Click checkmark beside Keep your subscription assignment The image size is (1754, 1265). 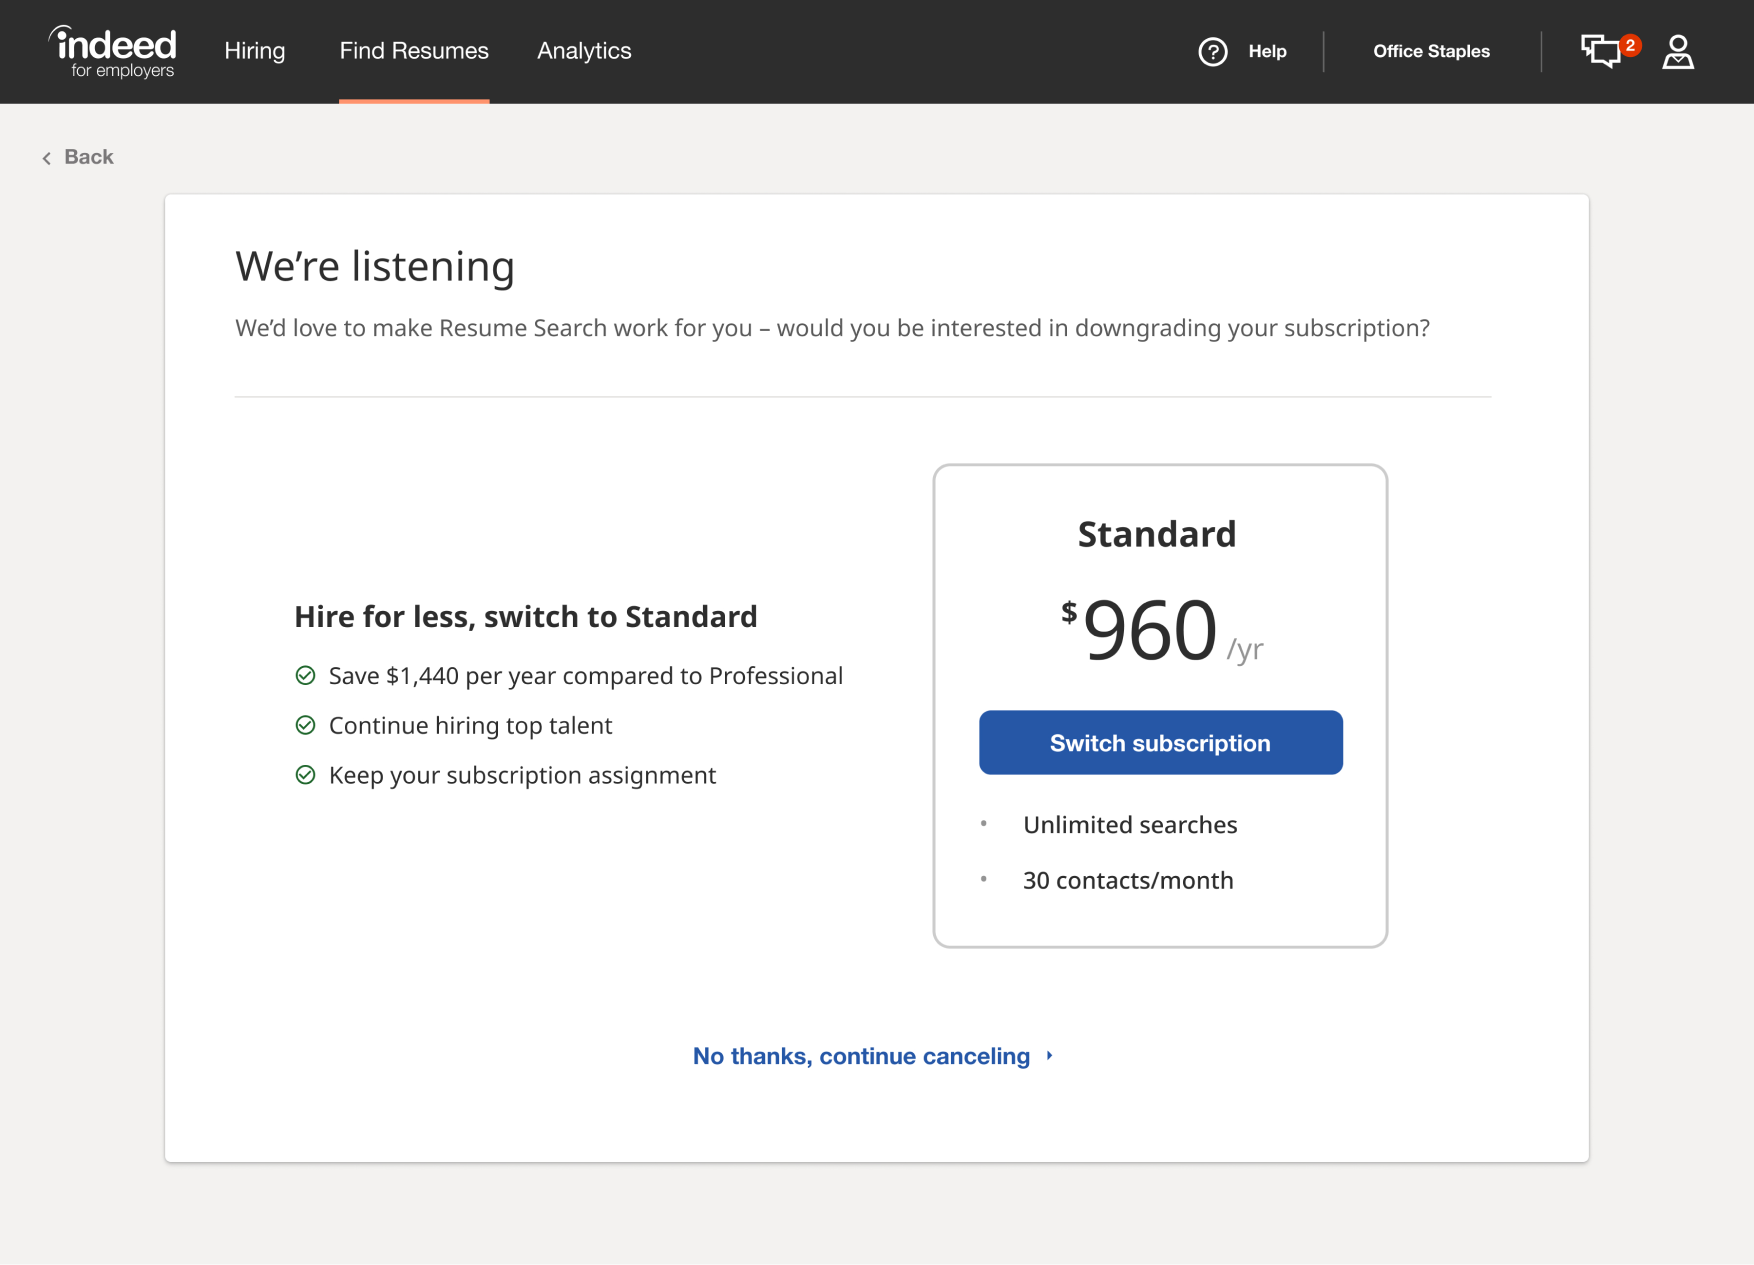(x=306, y=776)
